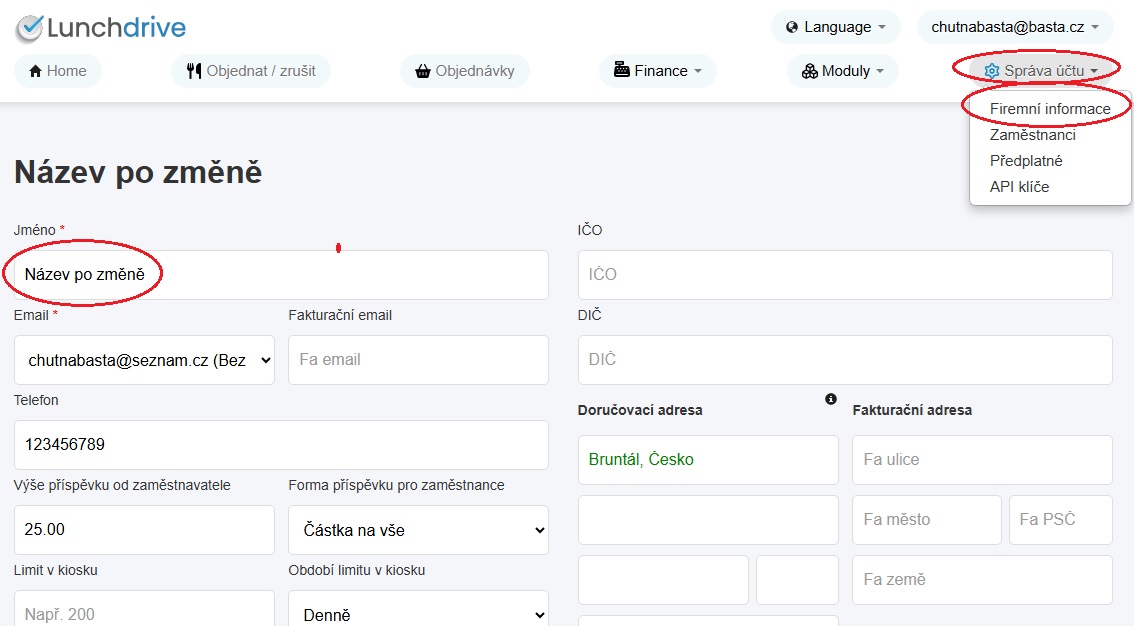1134x626 pixels.
Task: Go to Home
Action: [58, 71]
